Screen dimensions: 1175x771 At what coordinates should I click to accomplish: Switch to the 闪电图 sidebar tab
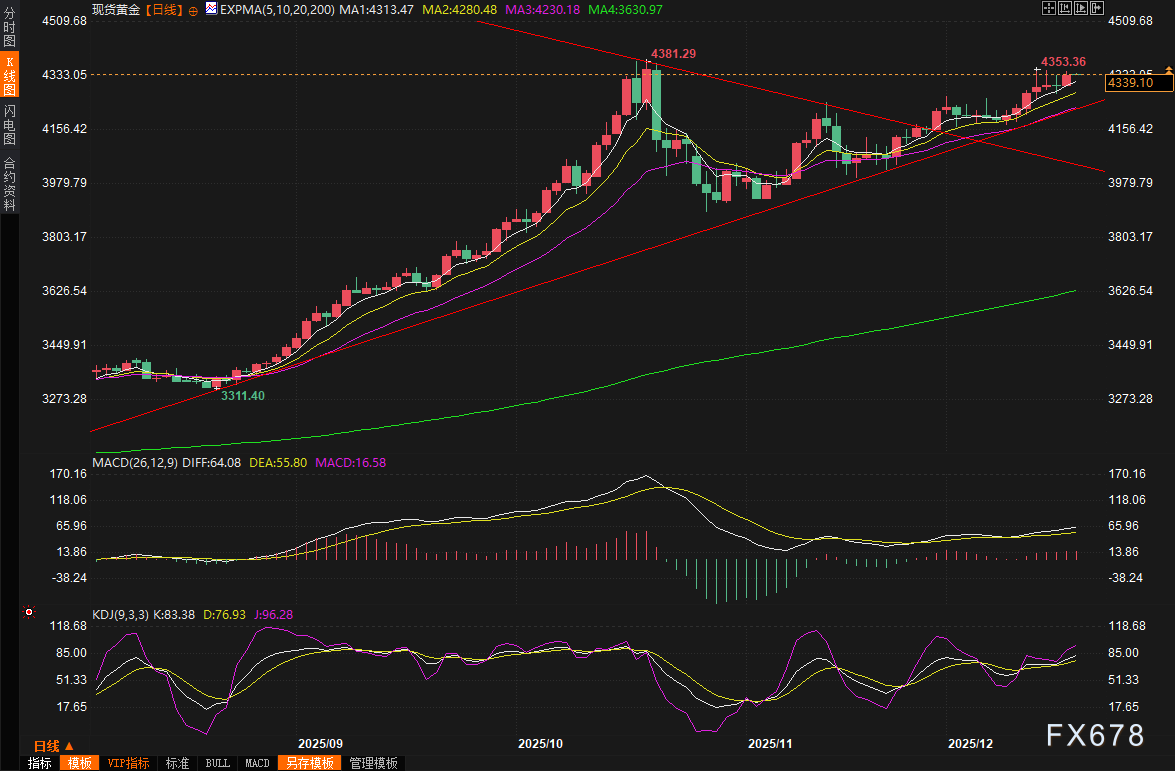[9, 124]
